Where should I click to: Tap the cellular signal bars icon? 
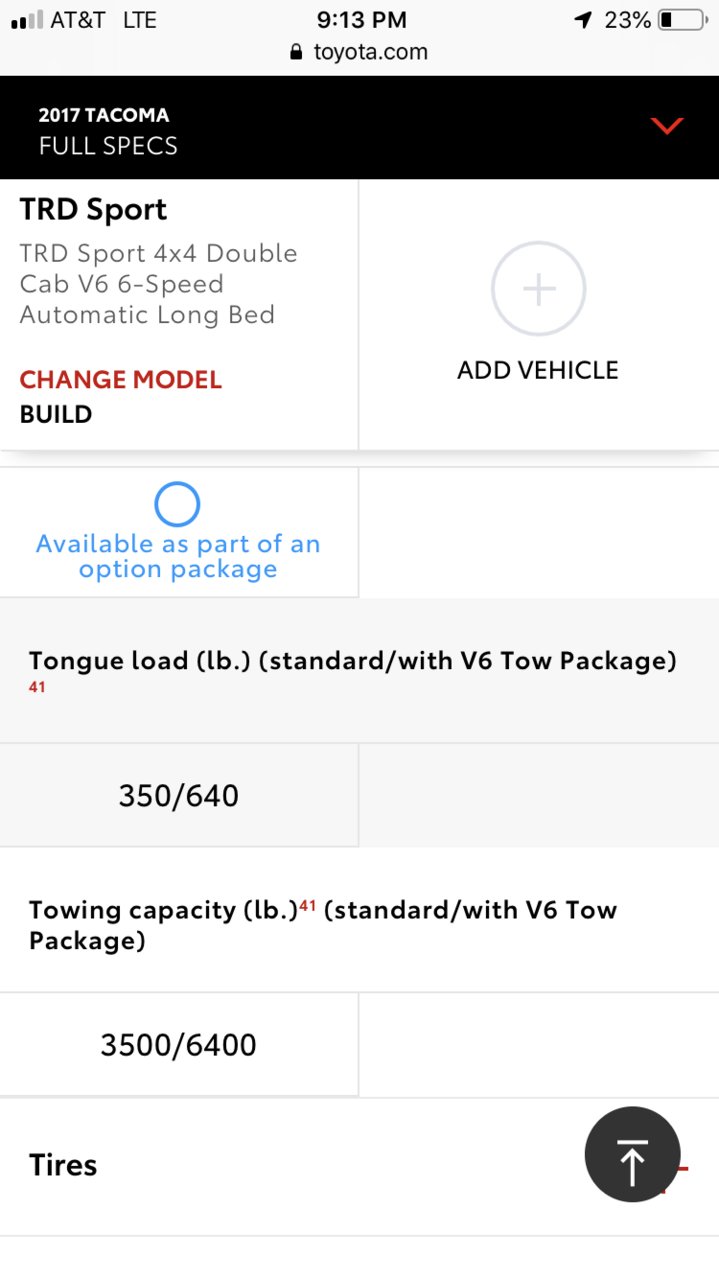coord(27,20)
